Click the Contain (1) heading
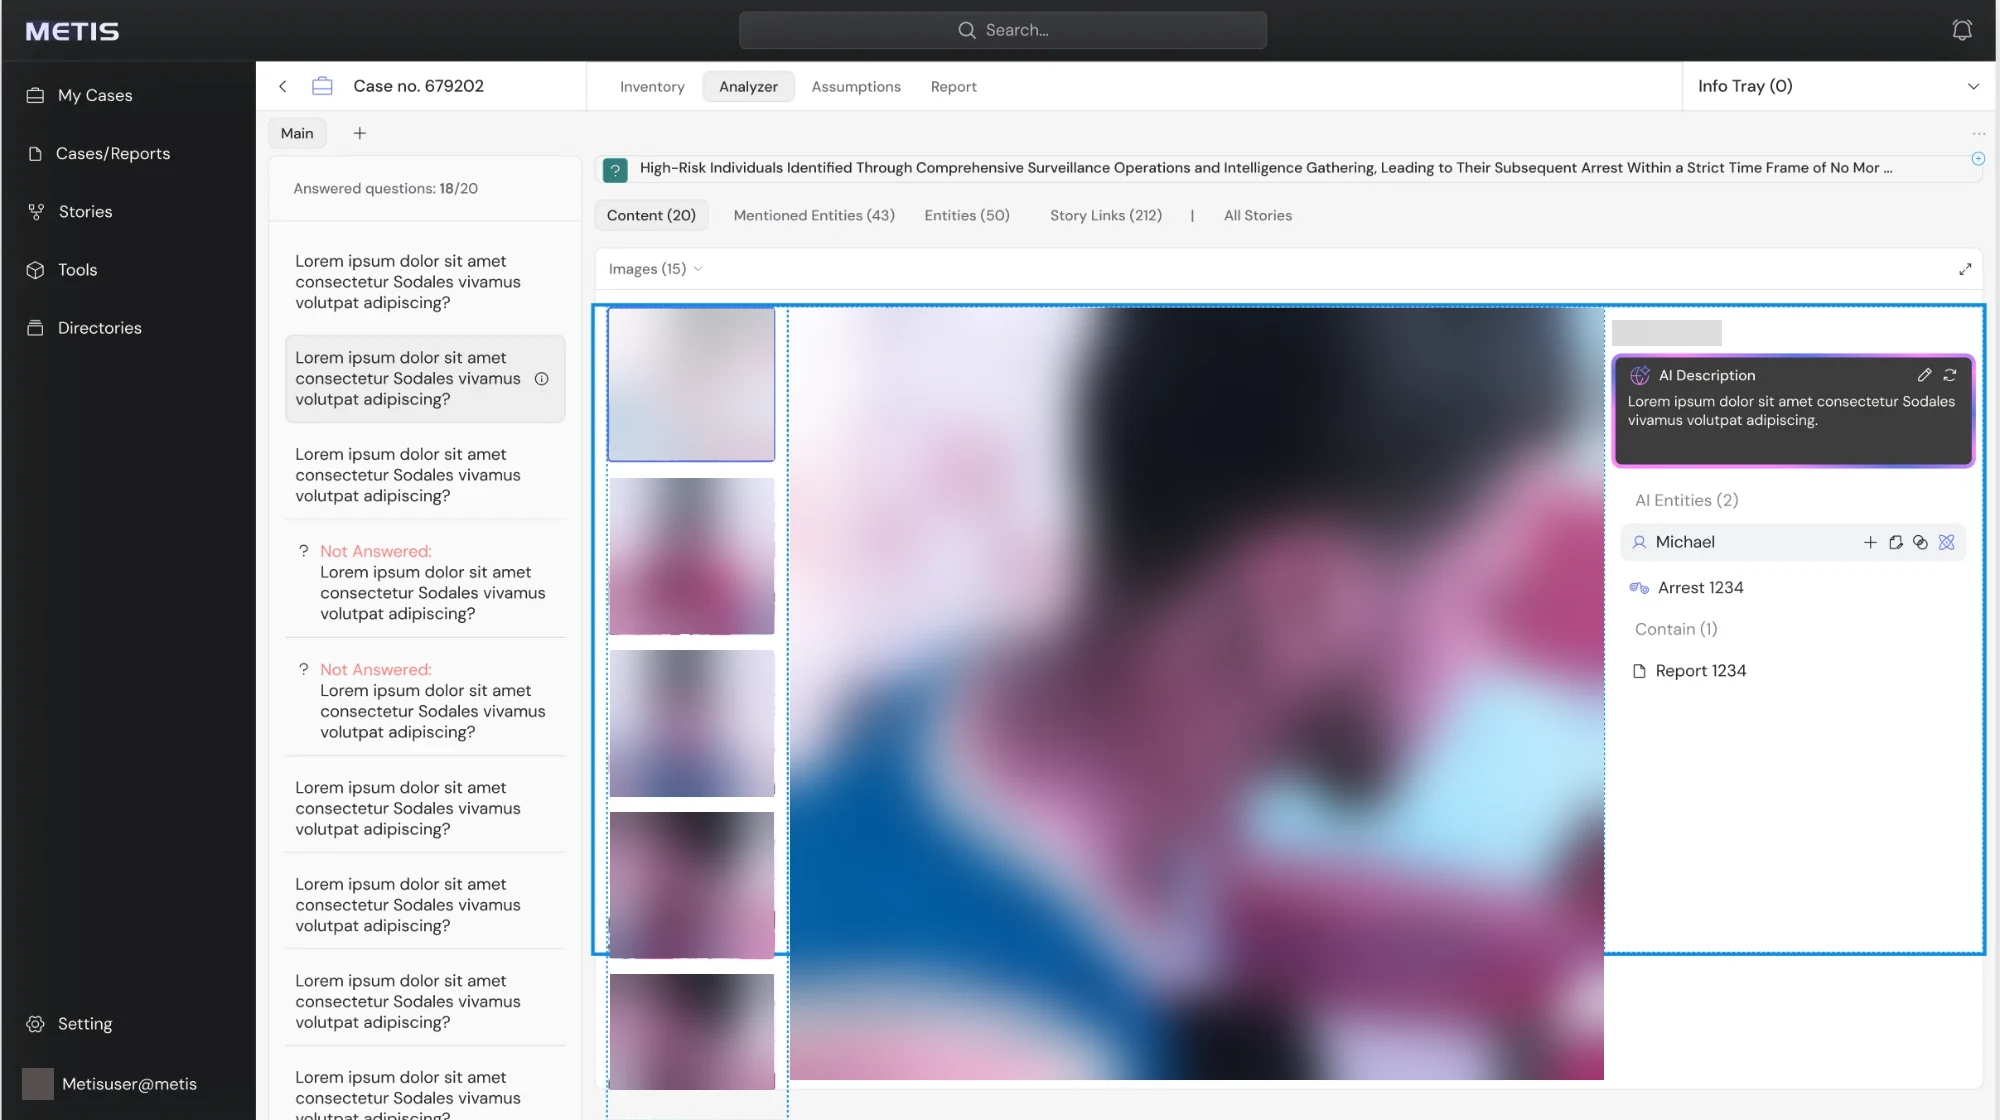 tap(1676, 629)
